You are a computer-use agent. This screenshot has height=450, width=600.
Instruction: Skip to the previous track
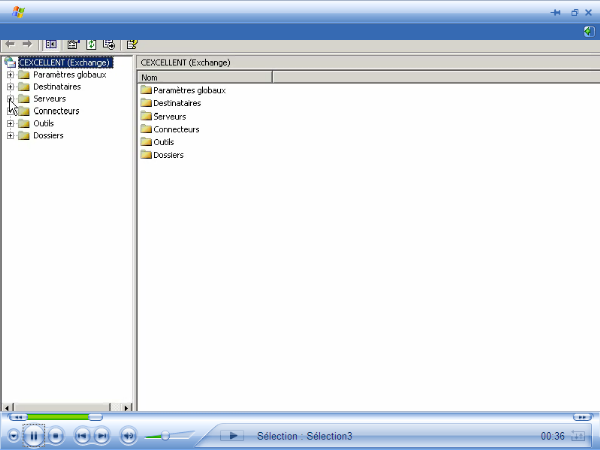pos(82,435)
